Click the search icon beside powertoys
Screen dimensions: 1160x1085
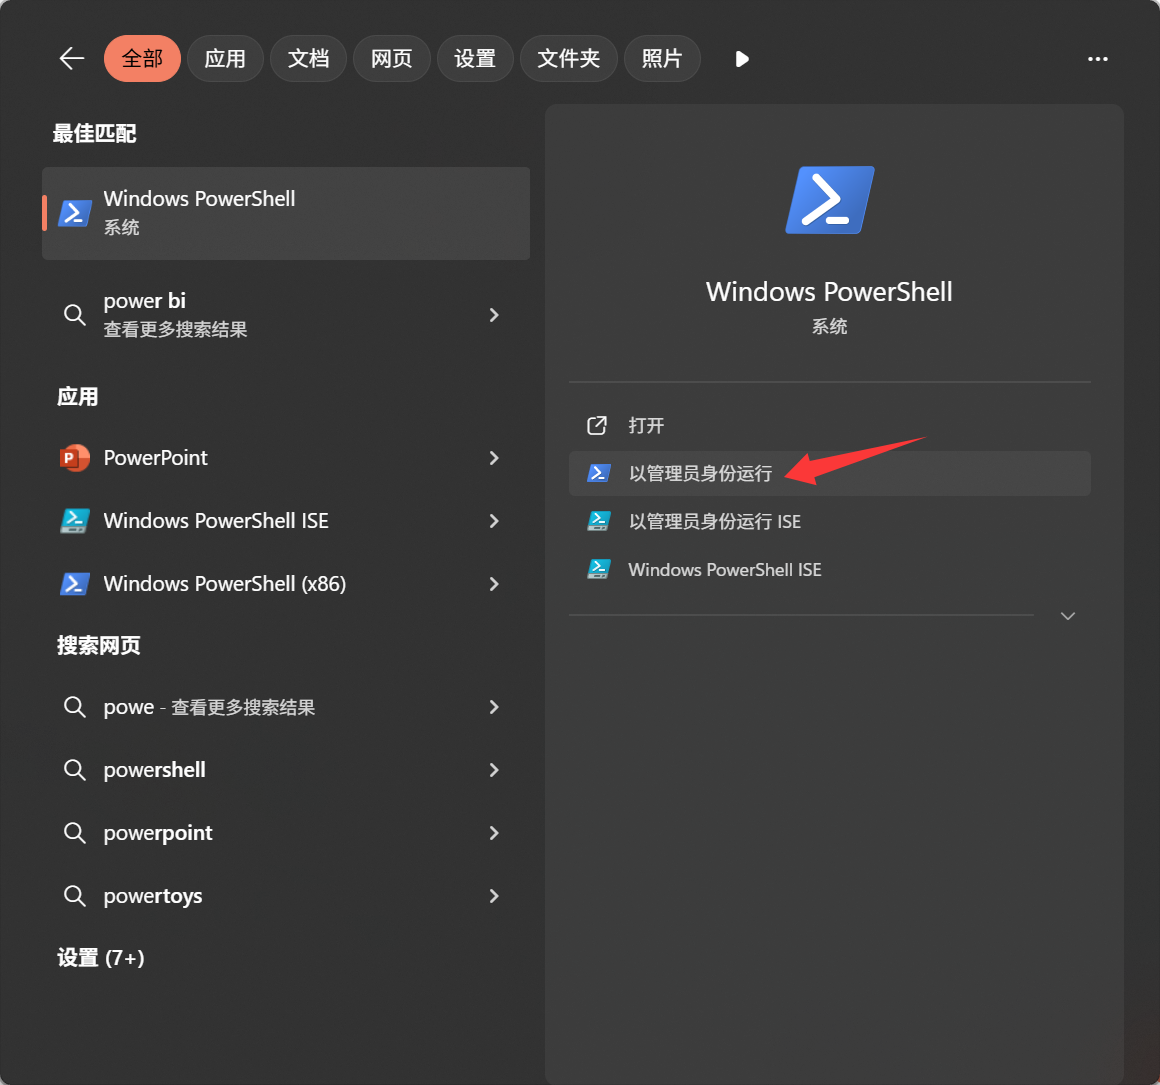75,896
